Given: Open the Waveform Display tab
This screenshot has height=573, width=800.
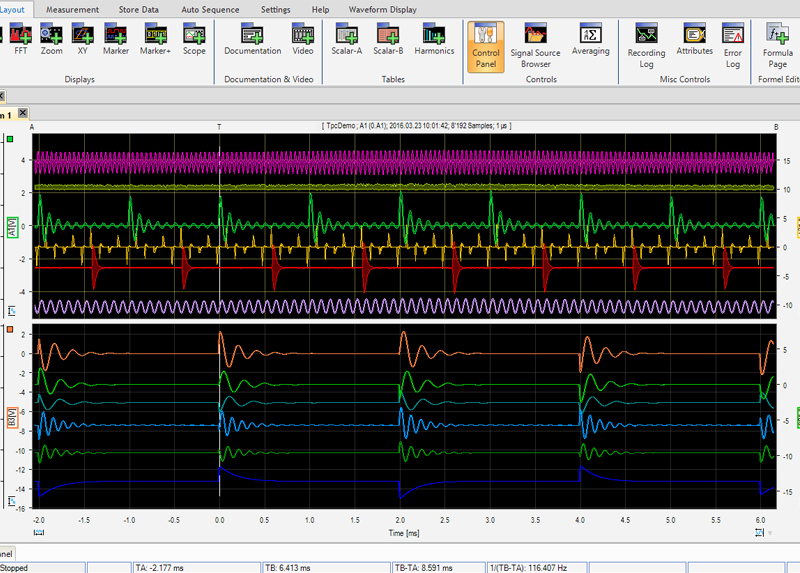Looking at the screenshot, I should point(383,9).
